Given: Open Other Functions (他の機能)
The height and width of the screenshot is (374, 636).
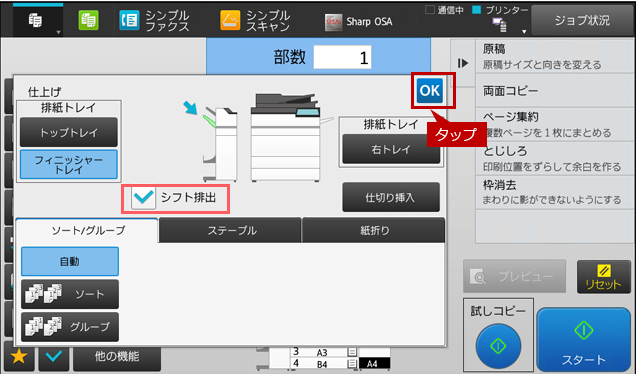Looking at the screenshot, I should coord(117,357).
